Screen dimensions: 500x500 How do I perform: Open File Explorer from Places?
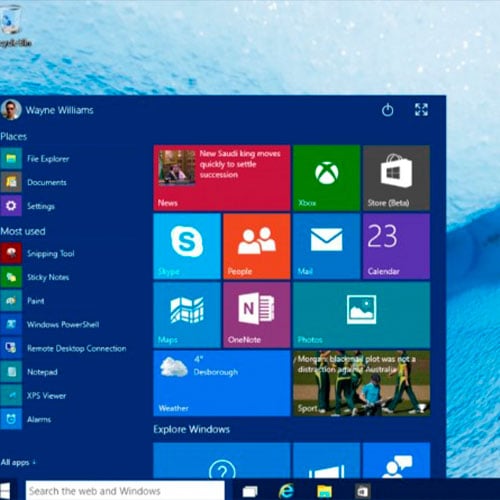click(x=35, y=159)
